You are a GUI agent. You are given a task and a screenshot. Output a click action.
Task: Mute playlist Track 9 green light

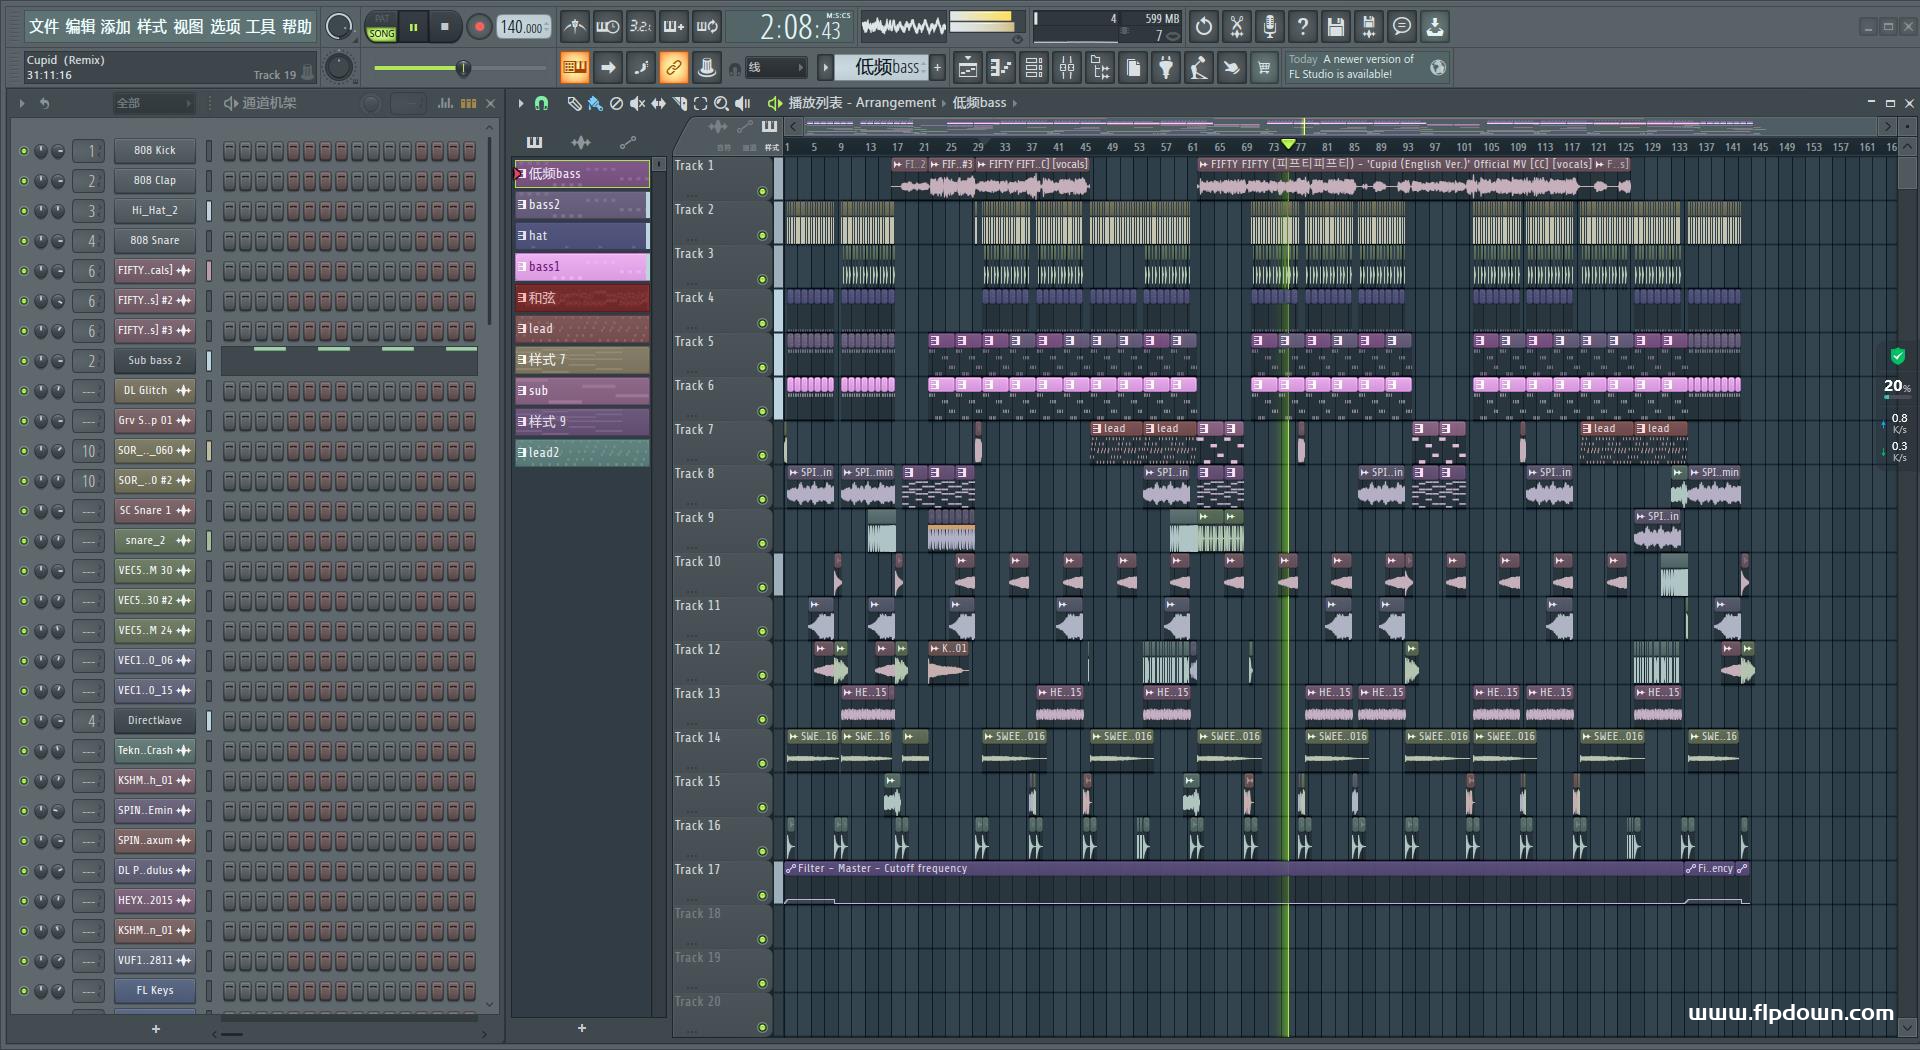[x=762, y=543]
